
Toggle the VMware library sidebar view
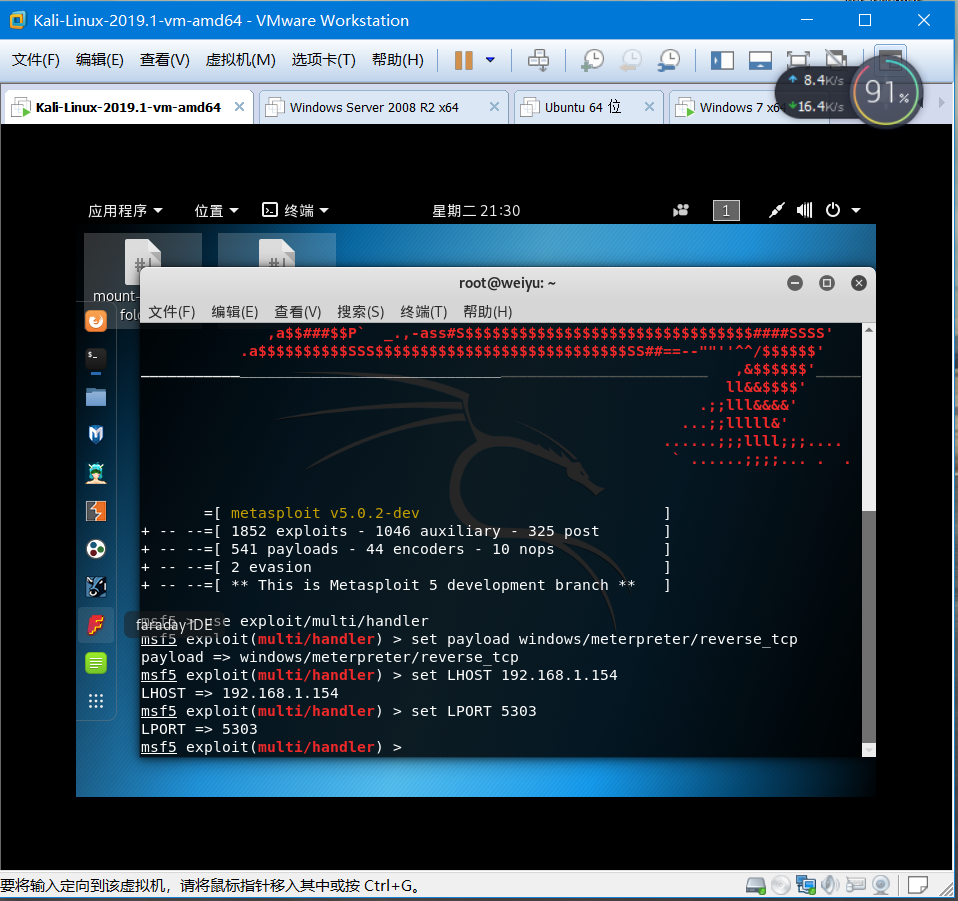click(x=722, y=60)
